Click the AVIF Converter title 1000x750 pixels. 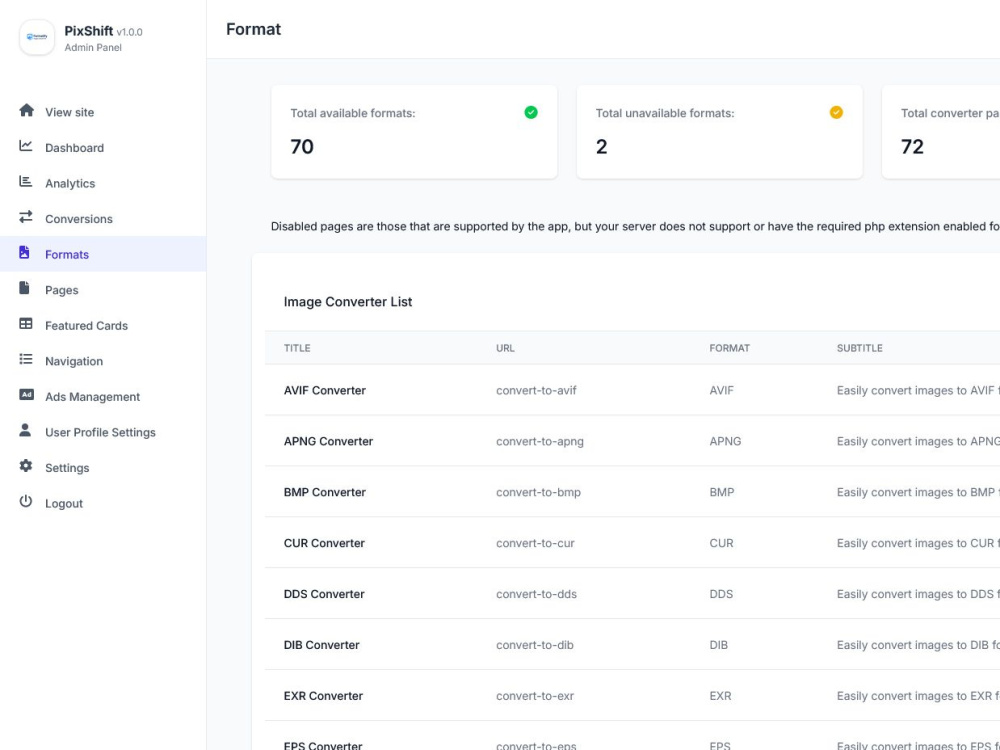point(325,390)
